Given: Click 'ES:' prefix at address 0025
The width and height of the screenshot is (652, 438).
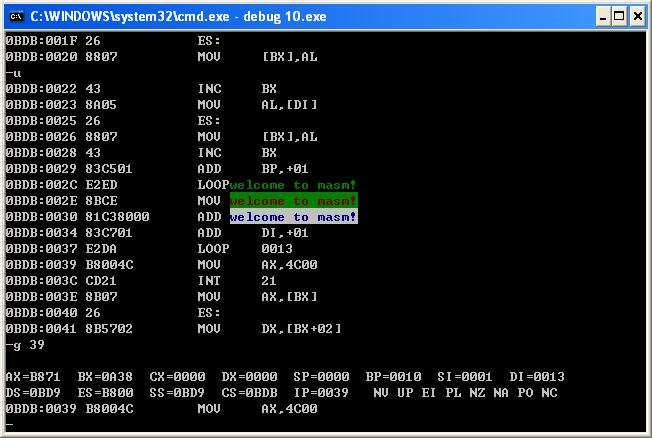Looking at the screenshot, I should (209, 121).
